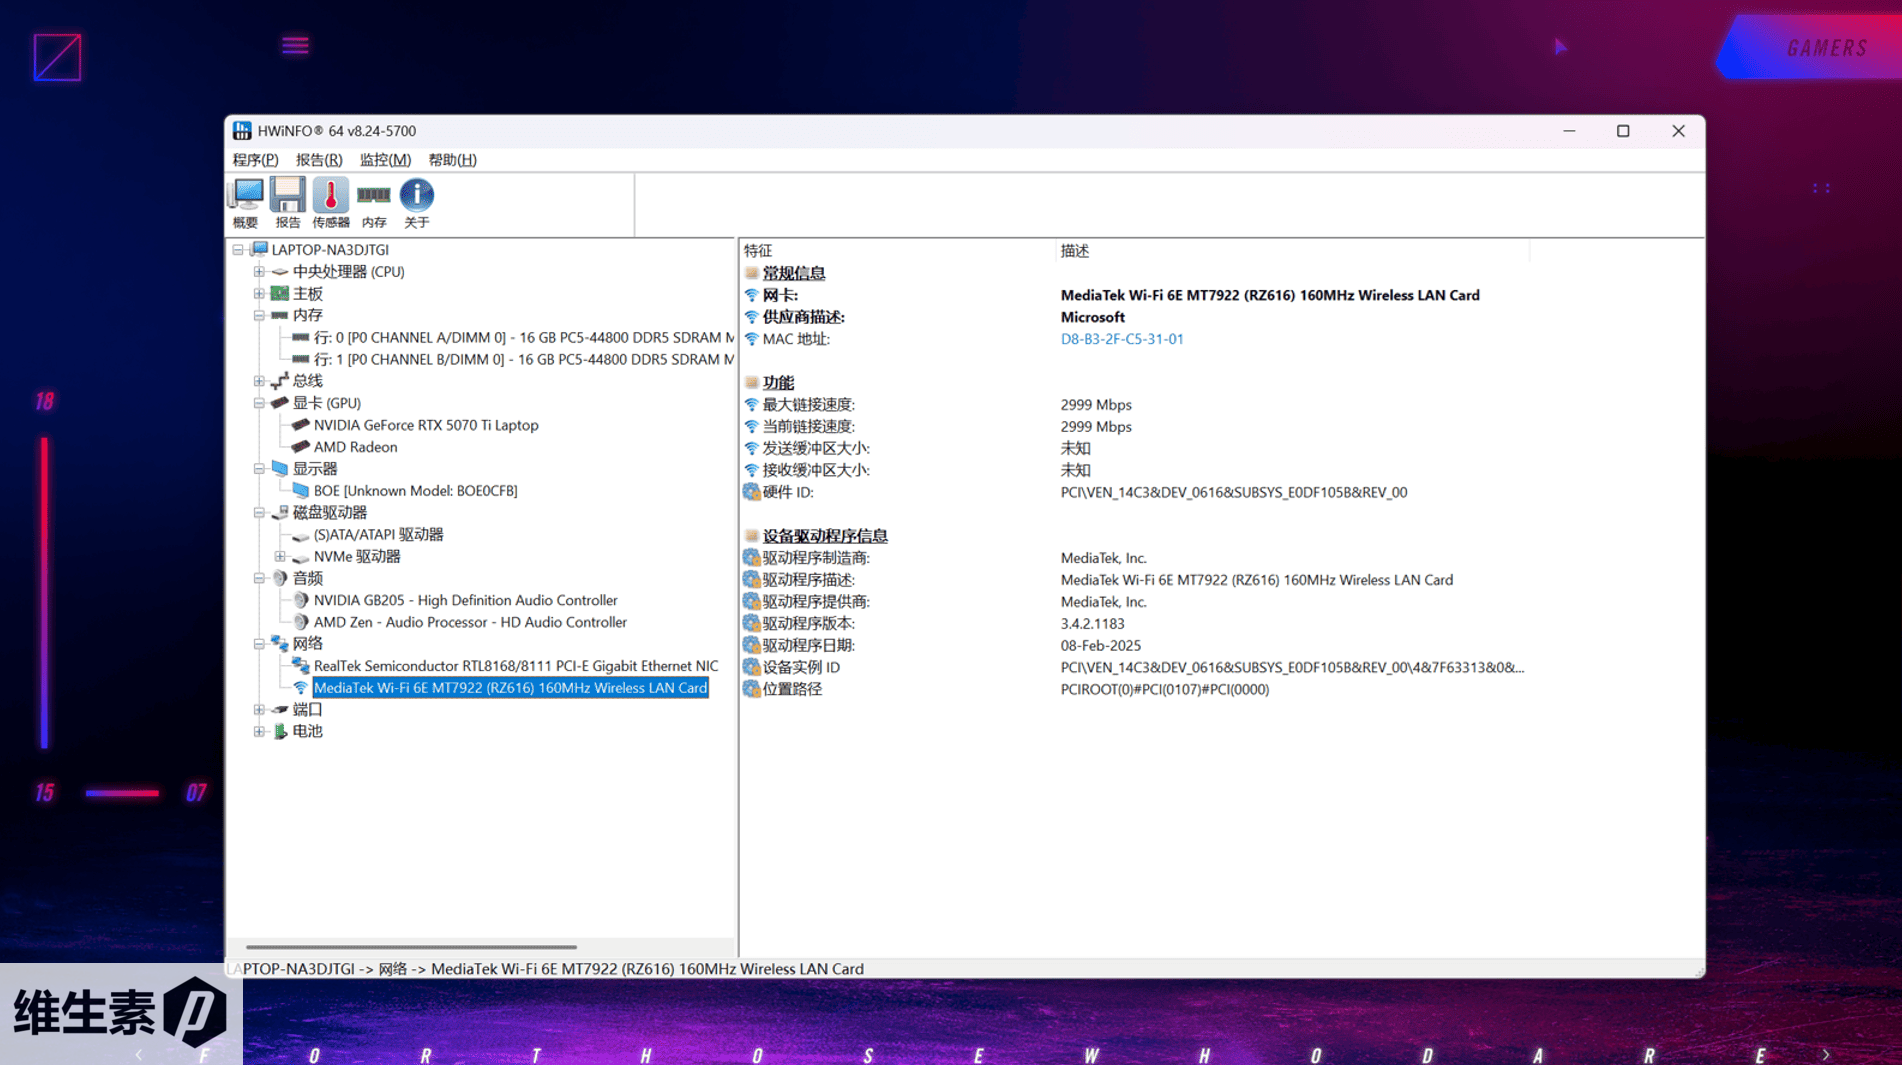
Task: Select RealTek RTL8168/8111 Ethernet NIC entry
Action: pyautogui.click(x=515, y=666)
